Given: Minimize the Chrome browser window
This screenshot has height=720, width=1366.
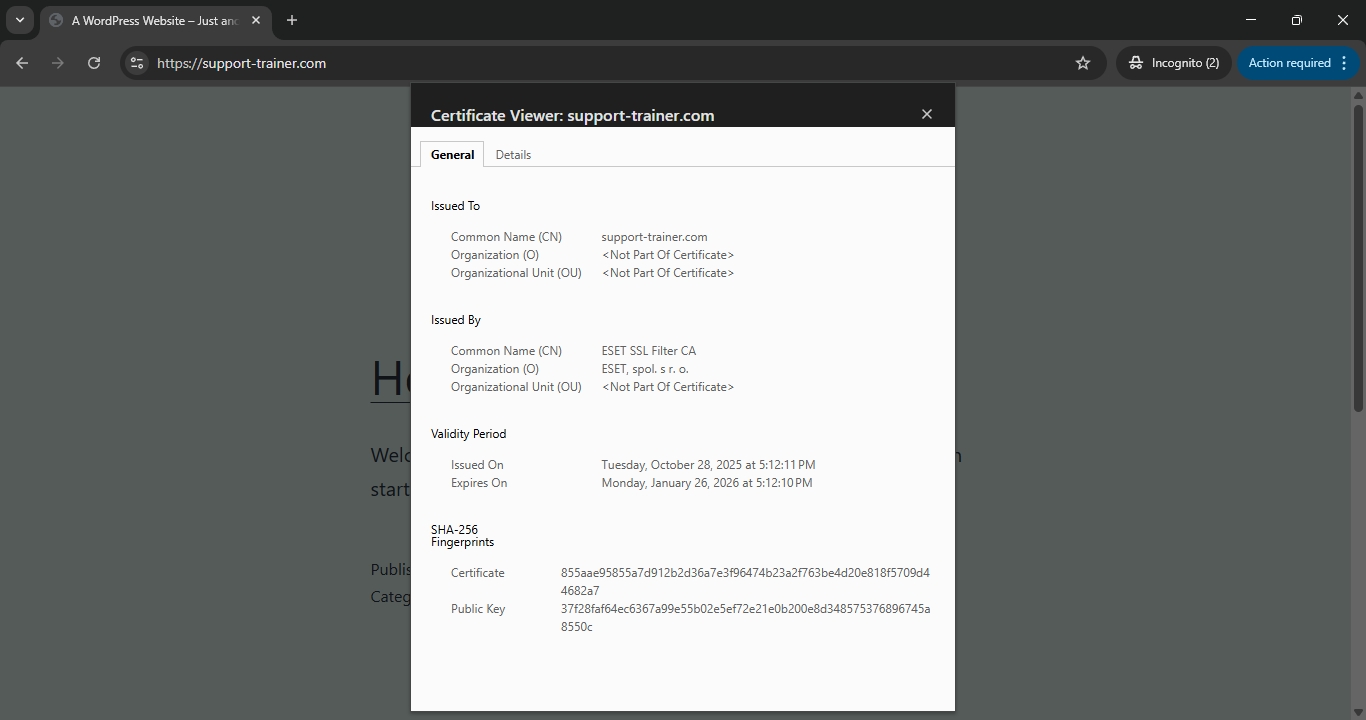Looking at the screenshot, I should (x=1251, y=20).
